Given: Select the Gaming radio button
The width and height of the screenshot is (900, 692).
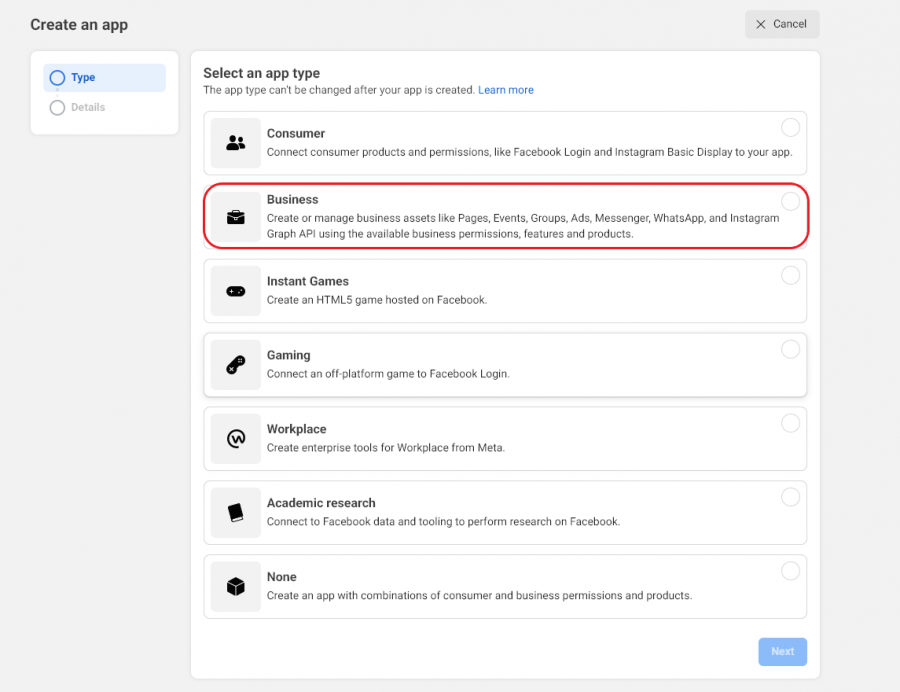Looking at the screenshot, I should [x=790, y=349].
